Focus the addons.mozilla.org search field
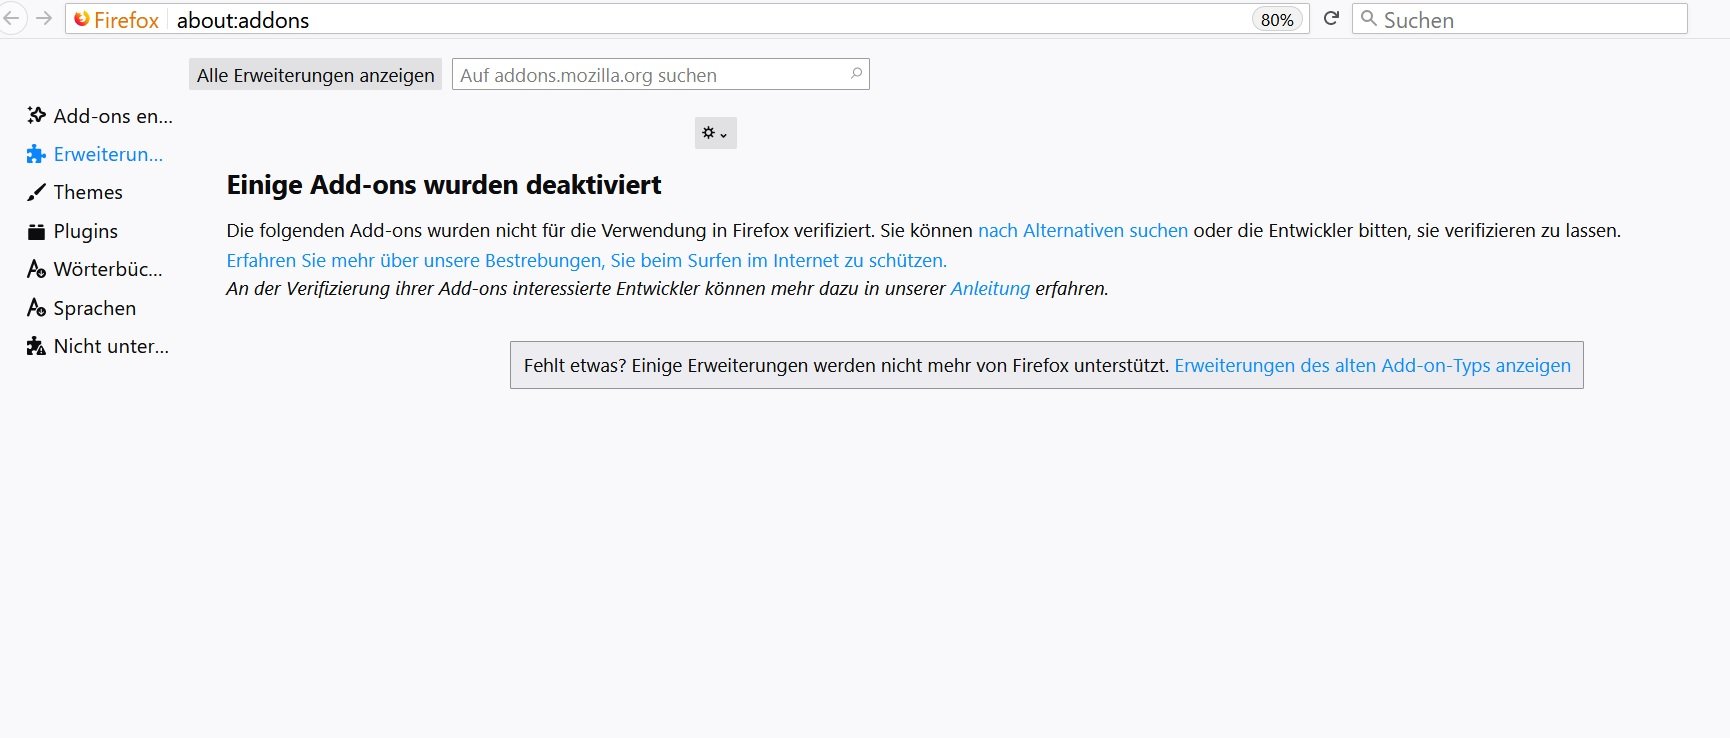1730x738 pixels. 660,75
